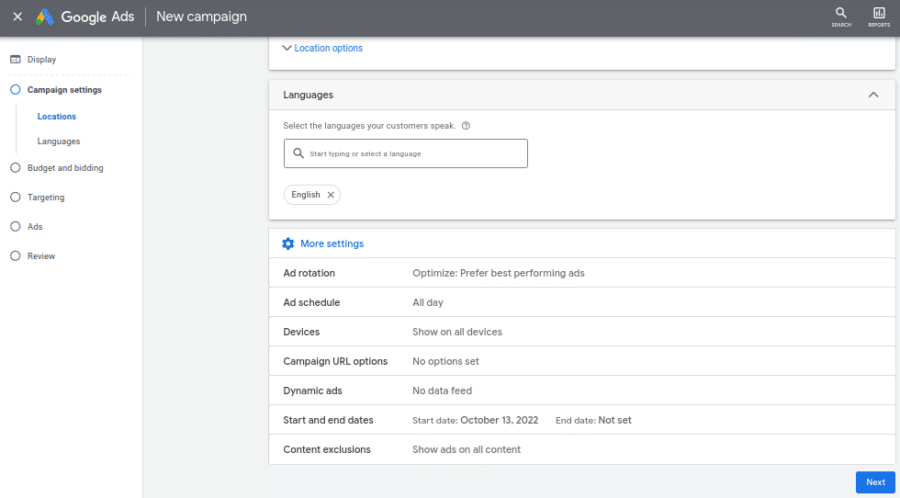Screen dimensions: 900x498
Task: Go to Locations sub-step in sidebar
Action: [56, 116]
